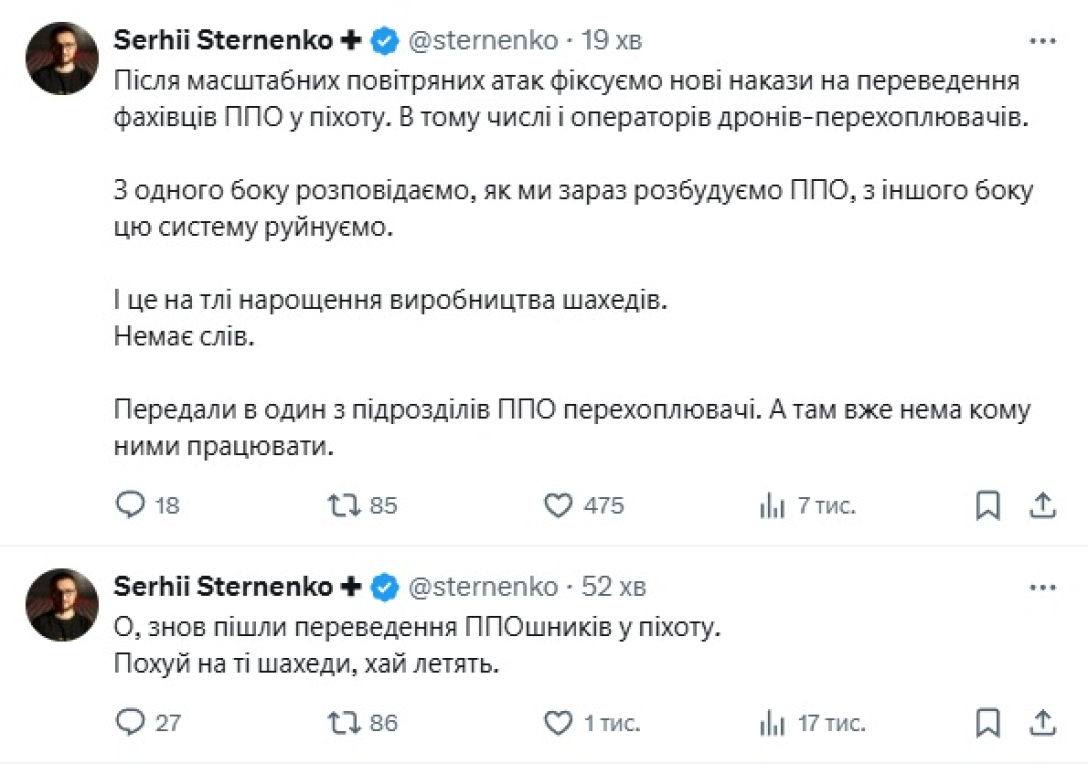Reply to the 52 хв tweet
Image resolution: width=1088 pixels, height=764 pixels.
point(132,722)
